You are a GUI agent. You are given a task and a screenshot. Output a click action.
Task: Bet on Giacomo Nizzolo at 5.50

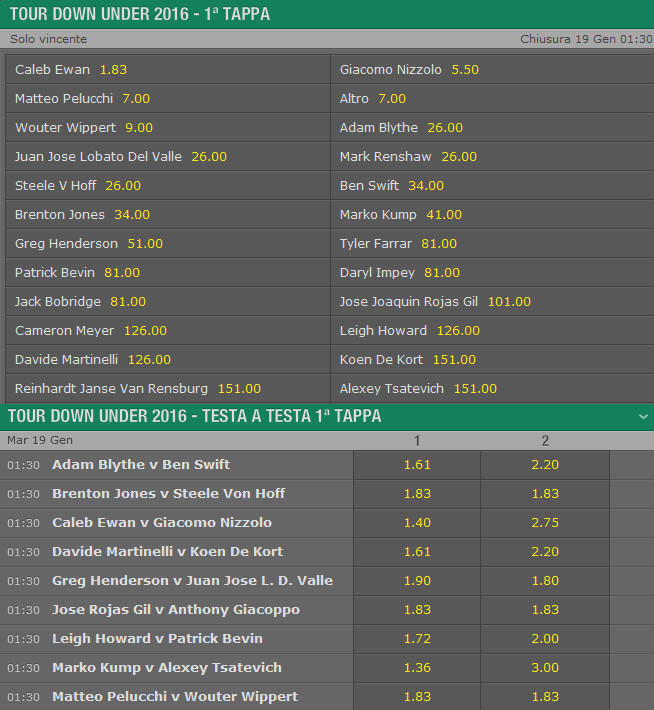[492, 69]
